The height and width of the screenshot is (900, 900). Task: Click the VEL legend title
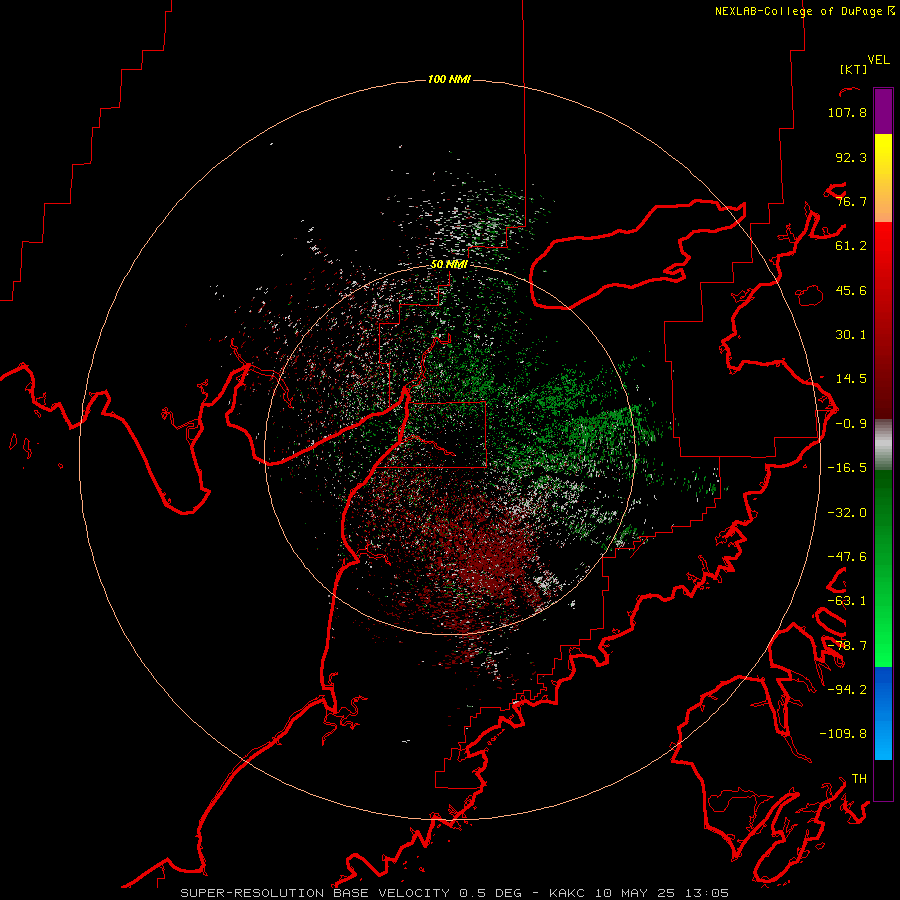click(878, 60)
